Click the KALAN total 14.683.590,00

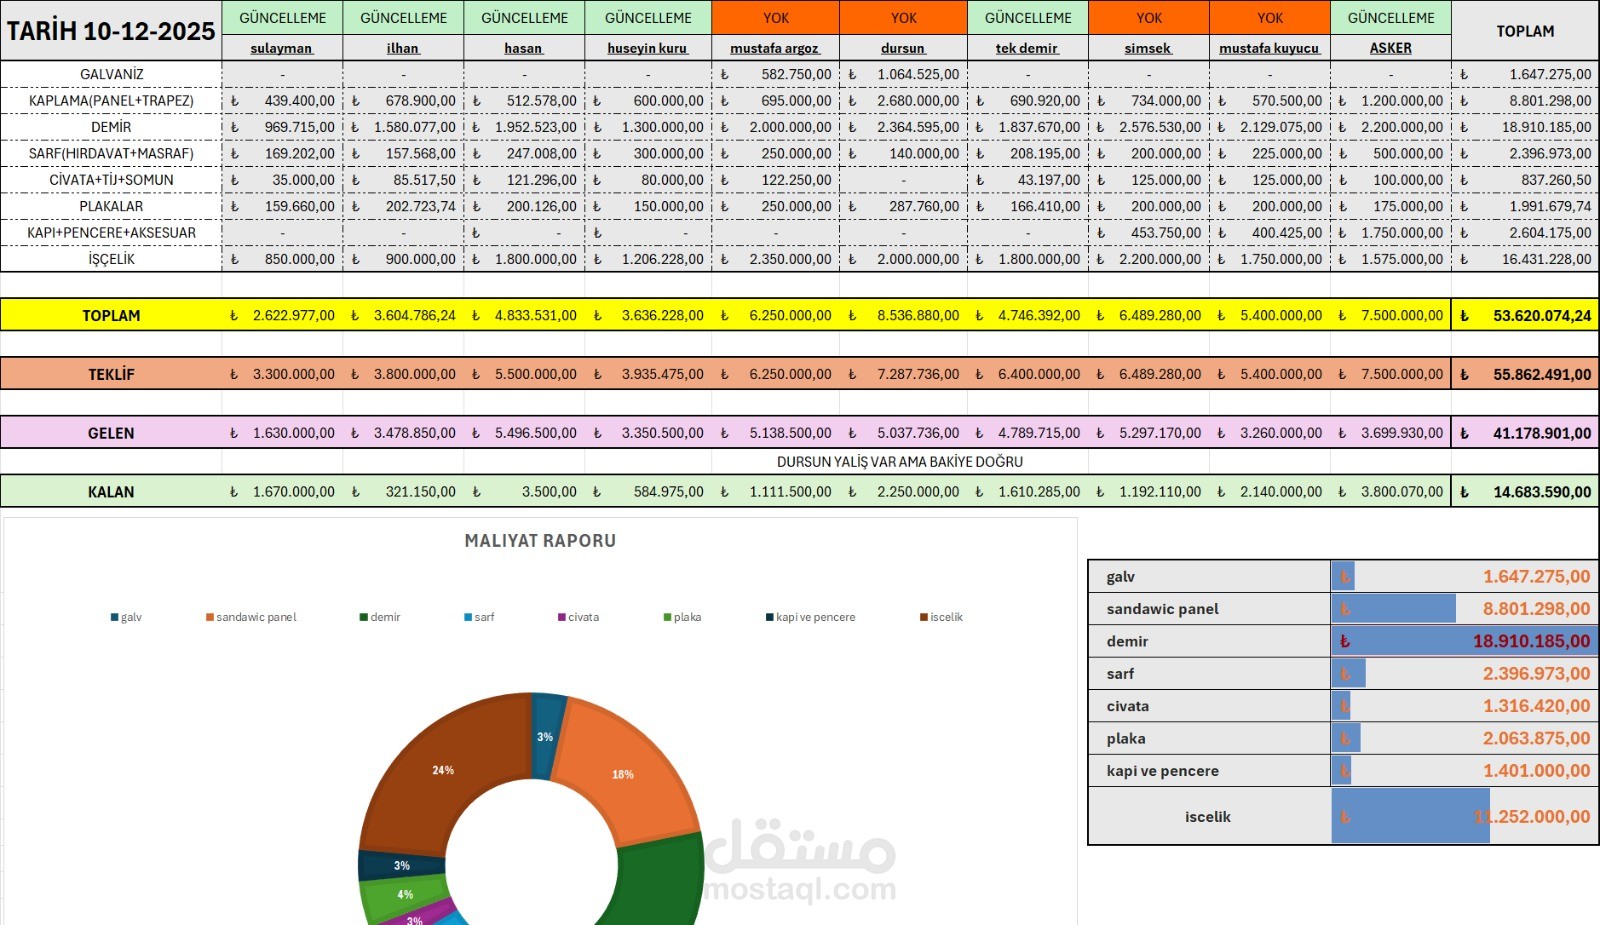[1525, 492]
